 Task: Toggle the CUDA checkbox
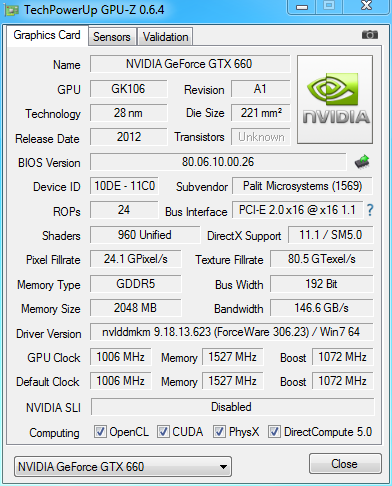pyautogui.click(x=163, y=431)
